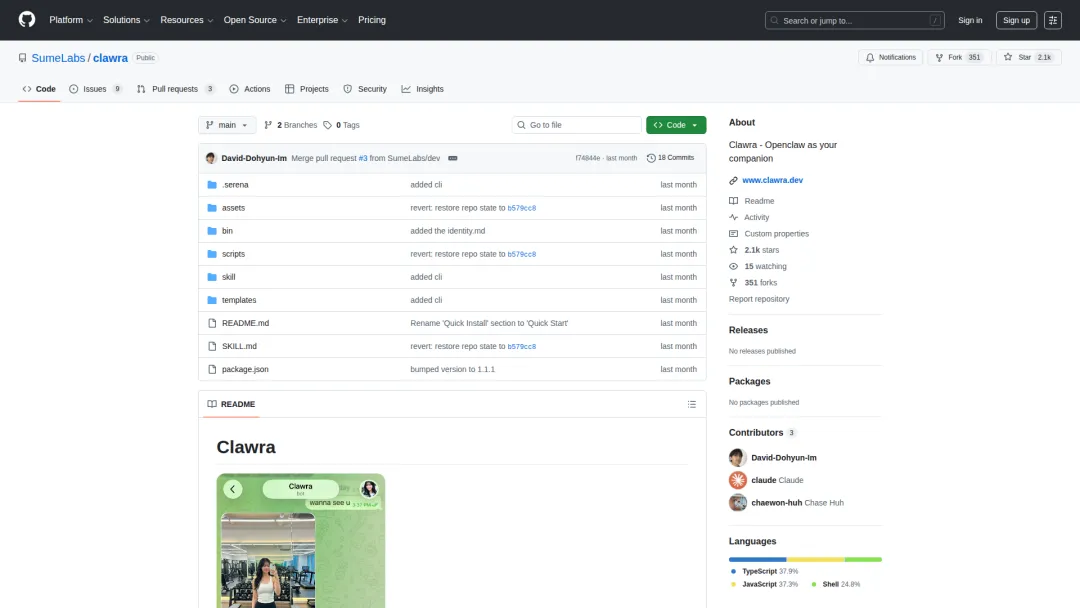Screen dimensions: 1080x608
Task: Expand the Open Source menu
Action: 255,20
